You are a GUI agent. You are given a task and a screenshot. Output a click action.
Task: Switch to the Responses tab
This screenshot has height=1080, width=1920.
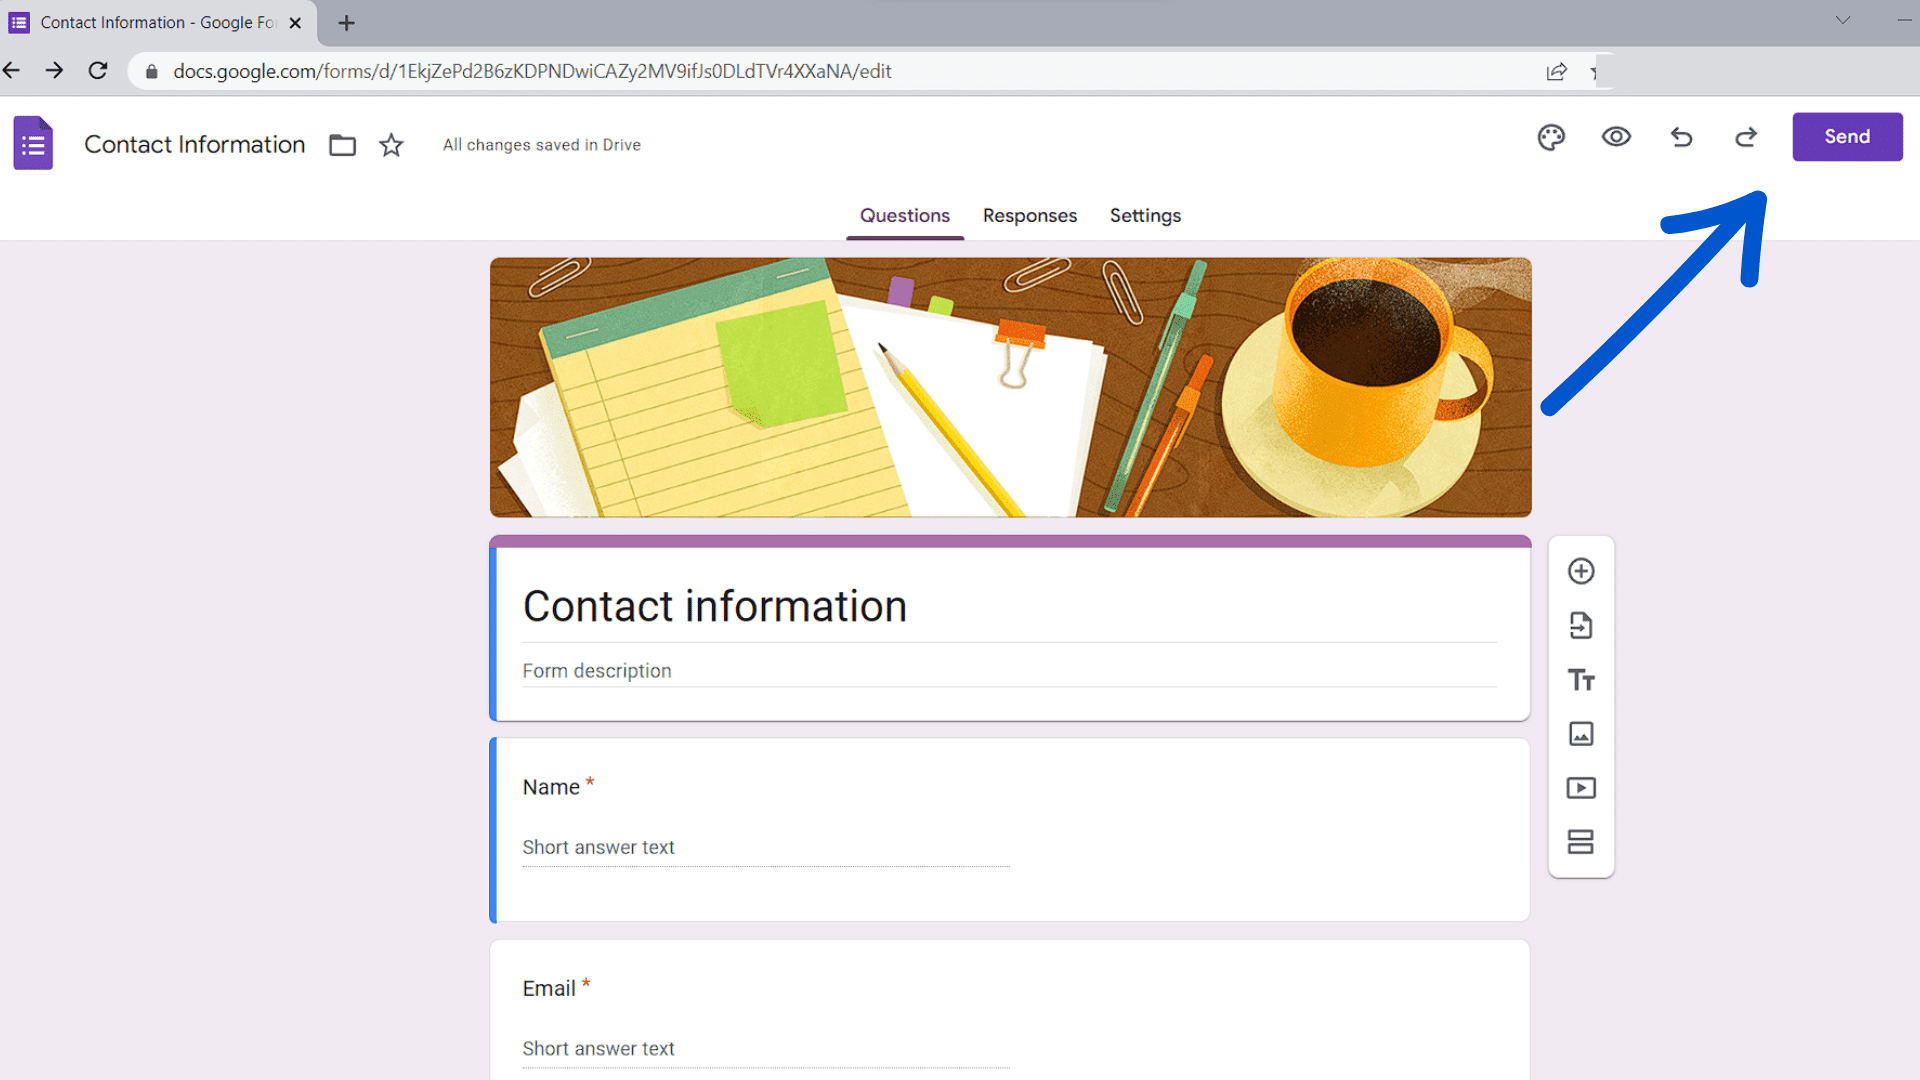point(1029,215)
